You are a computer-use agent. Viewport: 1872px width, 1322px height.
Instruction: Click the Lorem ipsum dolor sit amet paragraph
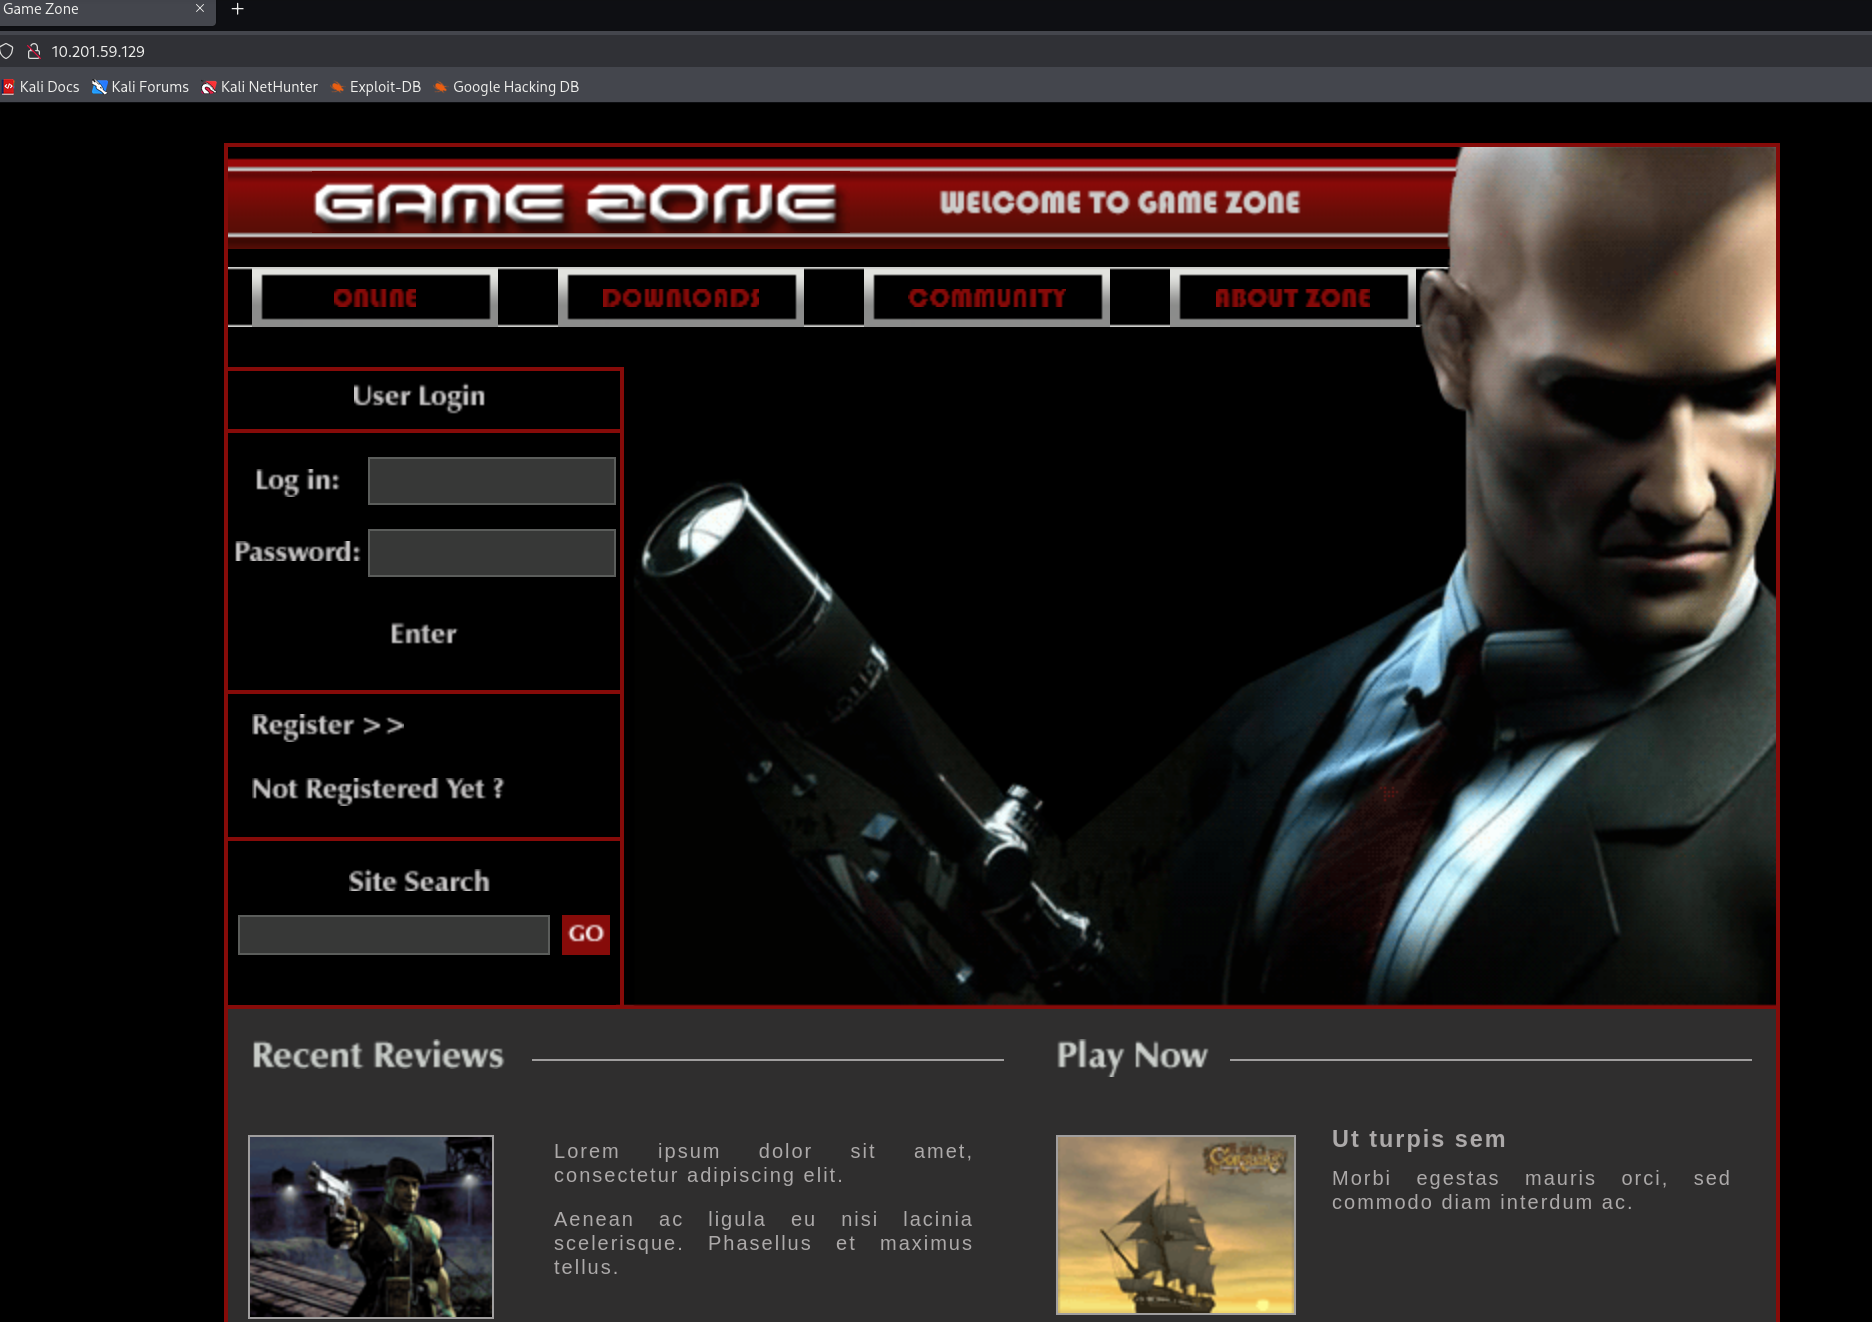pos(763,1163)
